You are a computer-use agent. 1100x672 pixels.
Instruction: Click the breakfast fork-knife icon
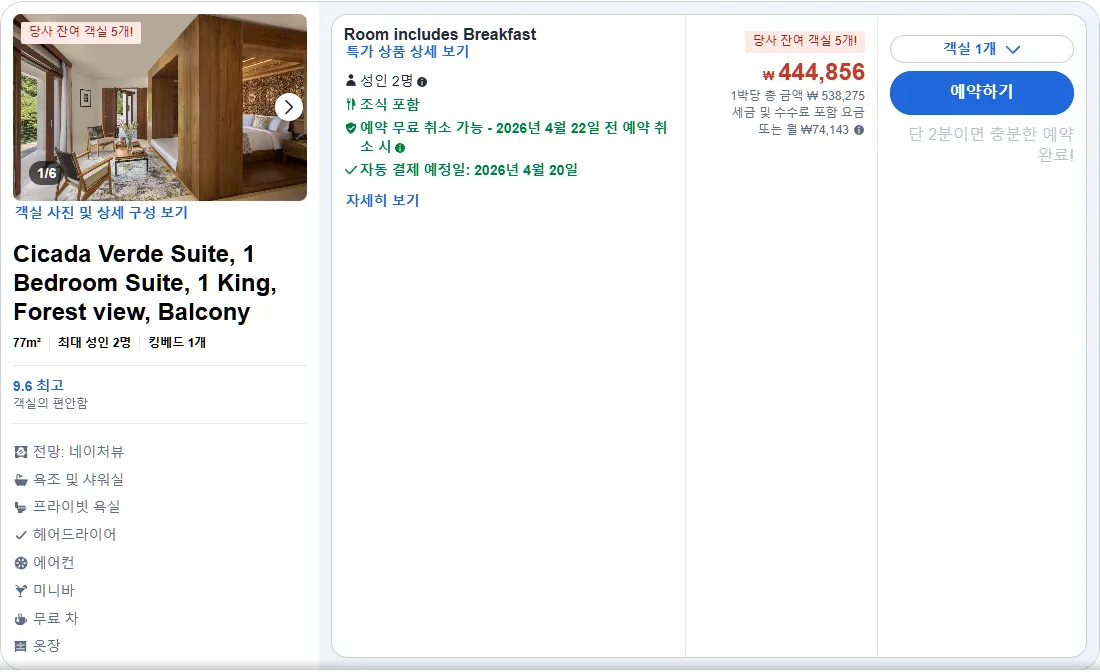(351, 105)
